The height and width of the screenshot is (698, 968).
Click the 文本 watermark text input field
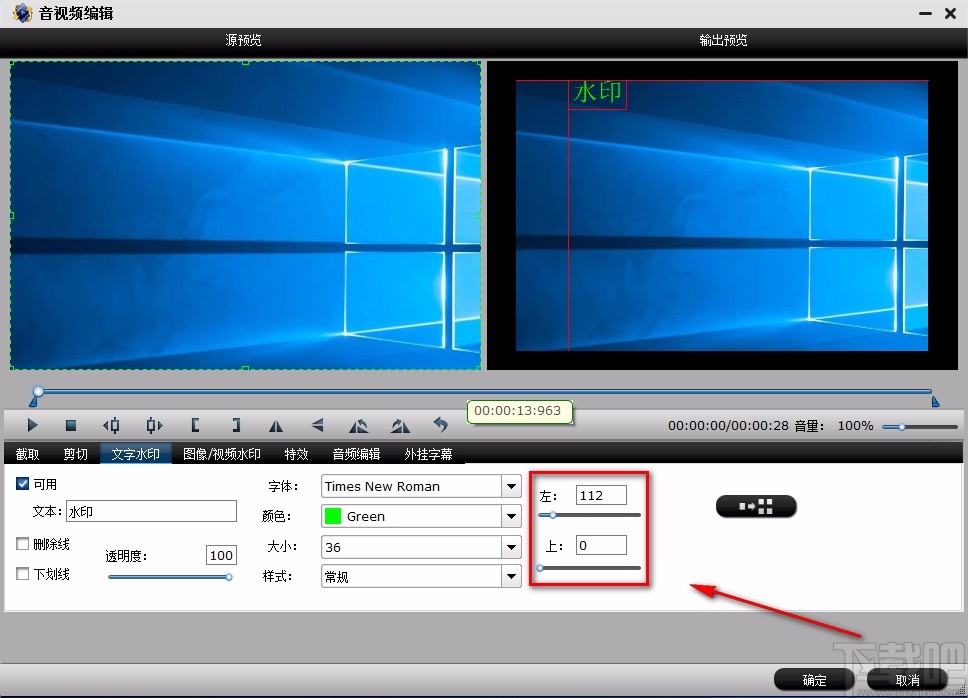151,511
